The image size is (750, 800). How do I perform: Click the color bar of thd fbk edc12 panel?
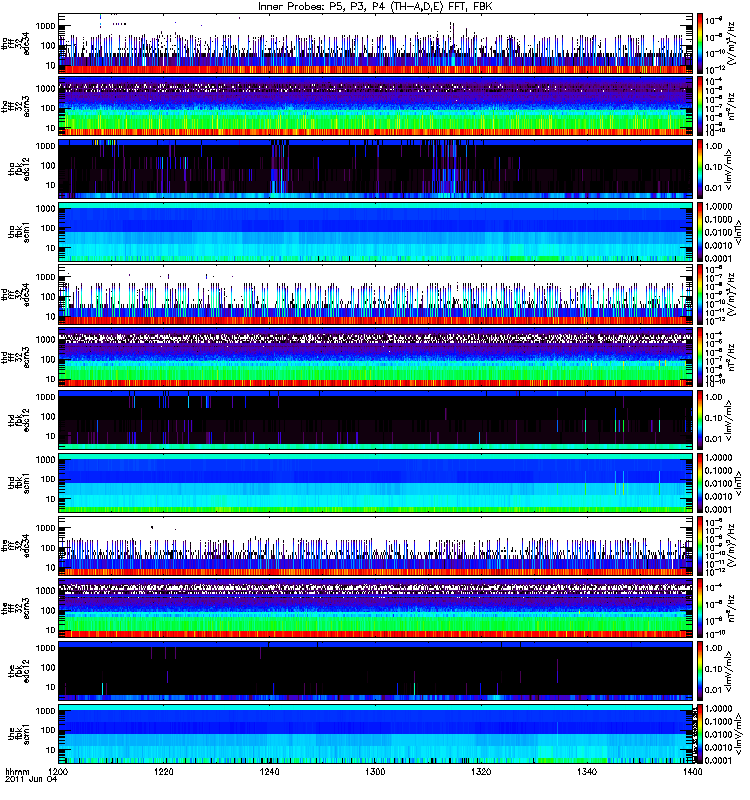(x=700, y=420)
